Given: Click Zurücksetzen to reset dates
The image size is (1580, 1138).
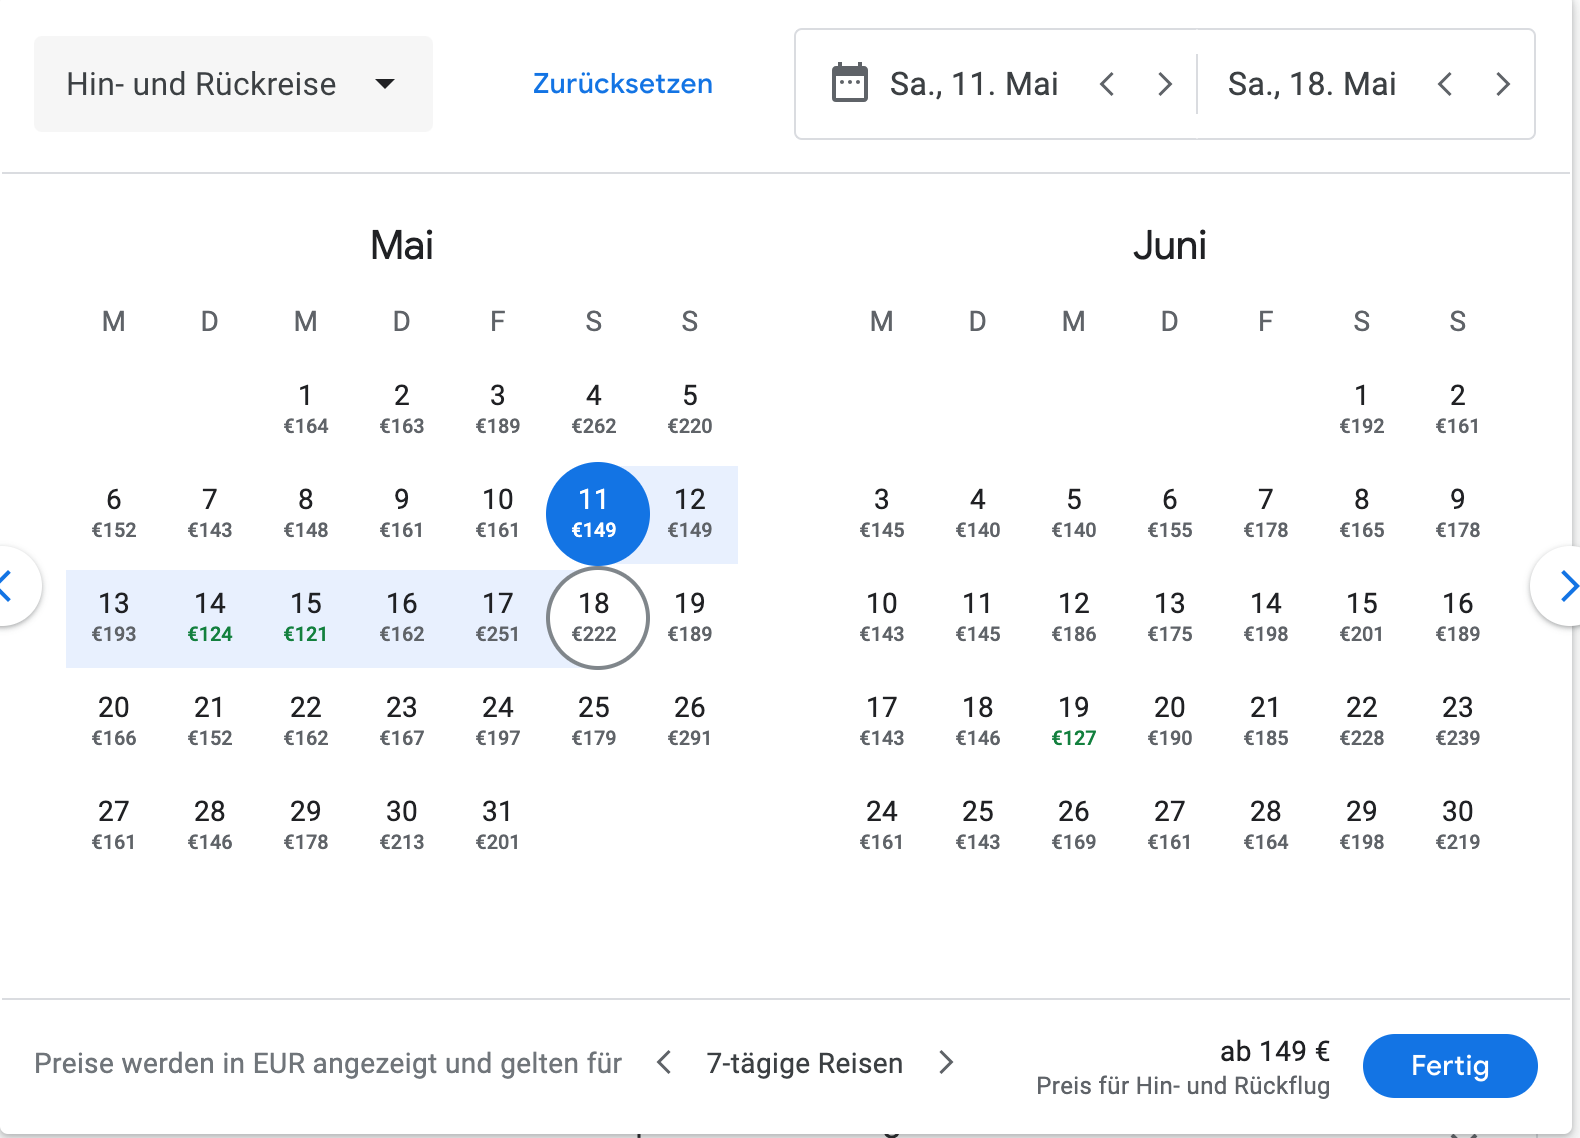Looking at the screenshot, I should pyautogui.click(x=622, y=84).
